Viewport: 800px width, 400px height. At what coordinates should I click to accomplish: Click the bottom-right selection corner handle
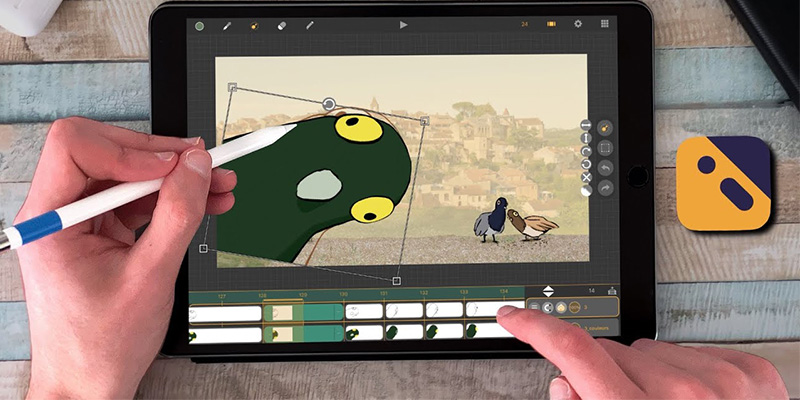pyautogui.click(x=396, y=281)
